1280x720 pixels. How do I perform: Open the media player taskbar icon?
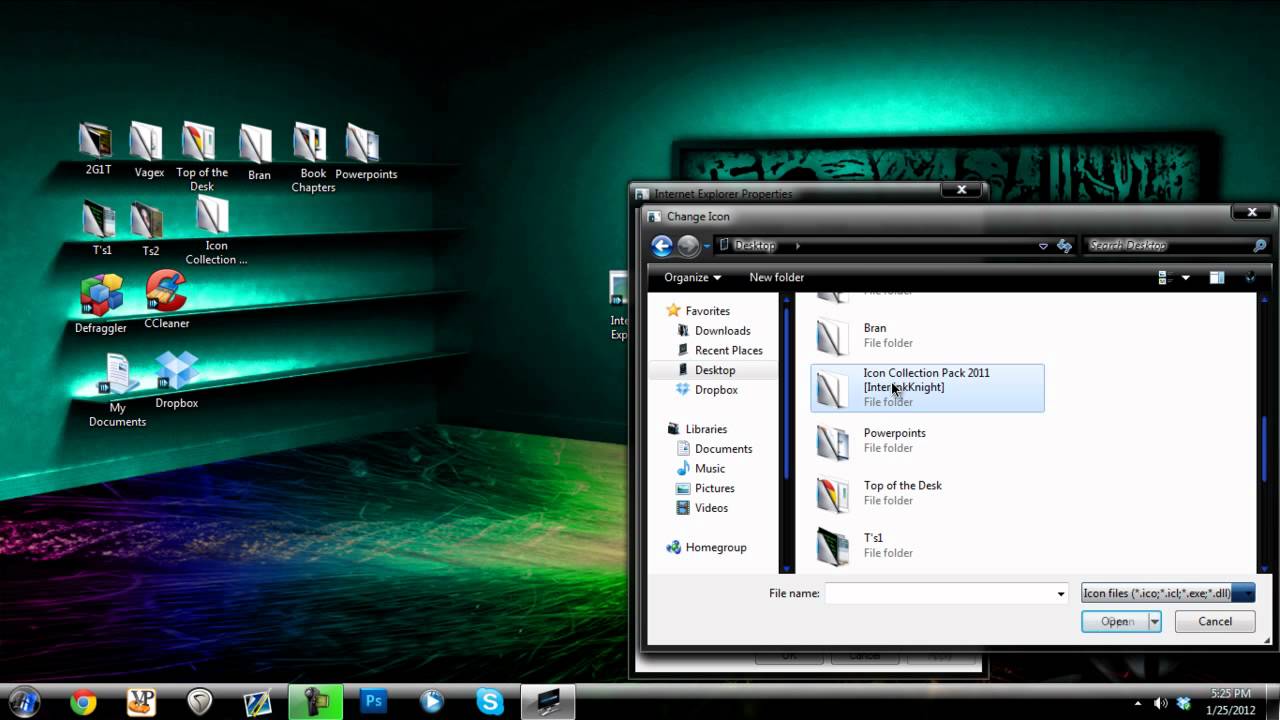click(x=432, y=702)
